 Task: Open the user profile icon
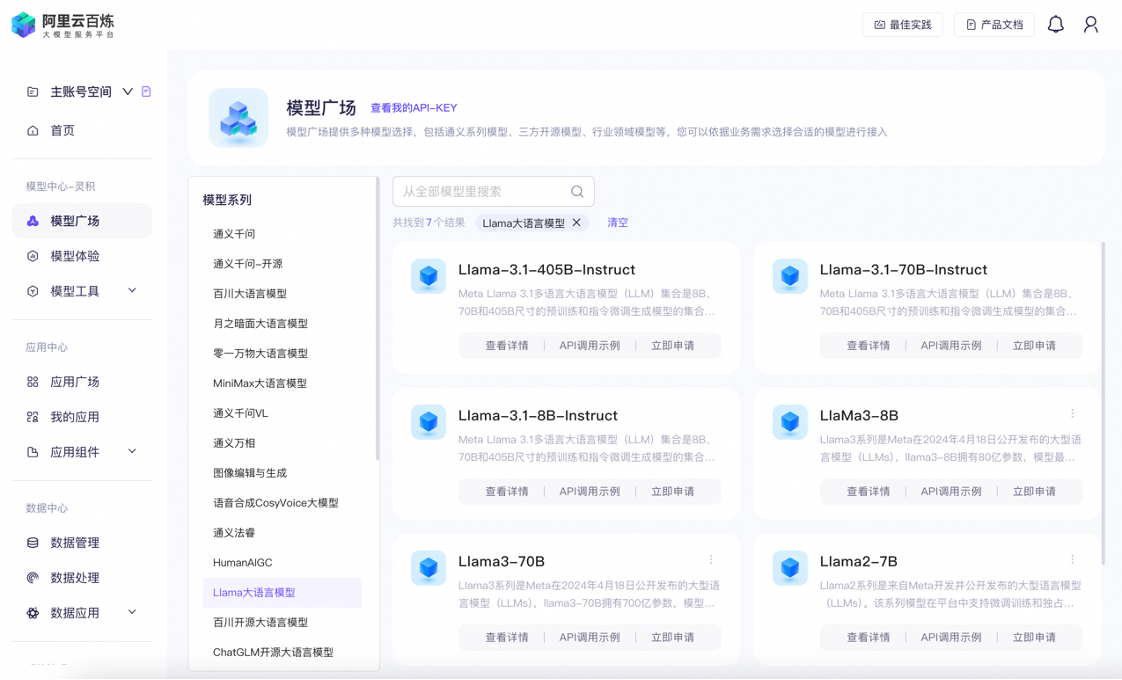pyautogui.click(x=1091, y=24)
